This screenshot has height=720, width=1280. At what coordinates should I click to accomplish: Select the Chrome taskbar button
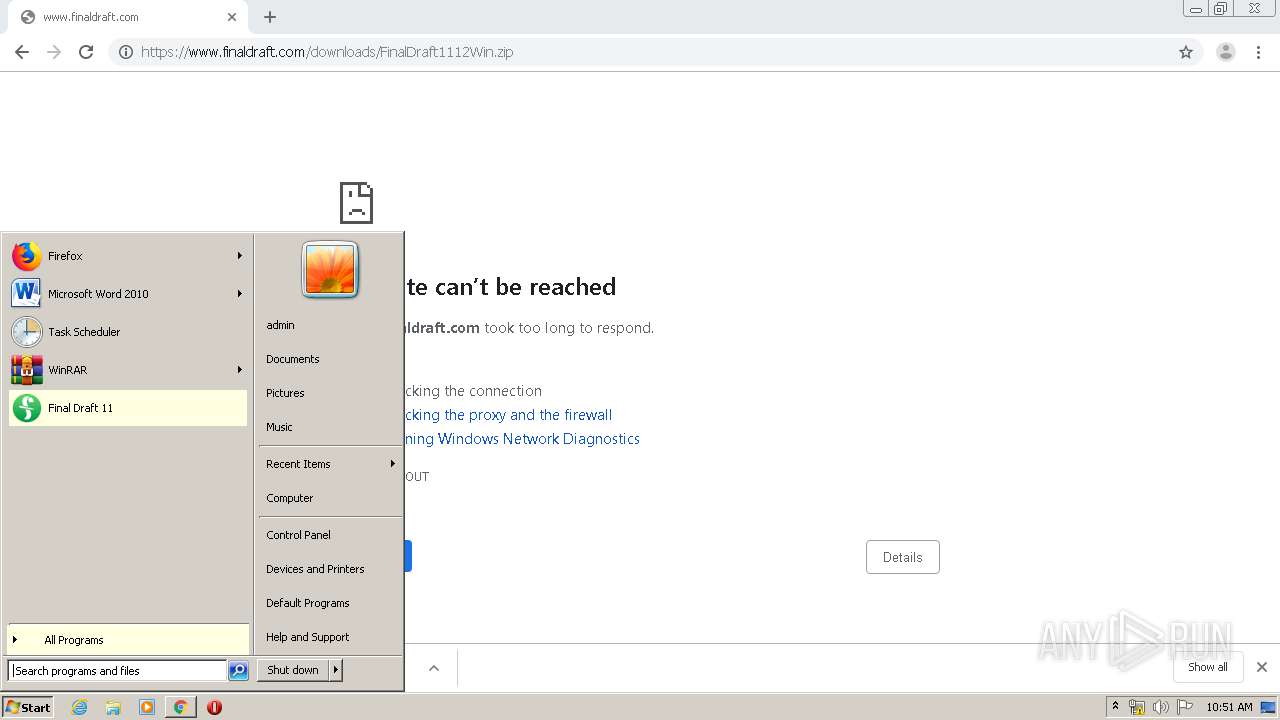pos(180,707)
